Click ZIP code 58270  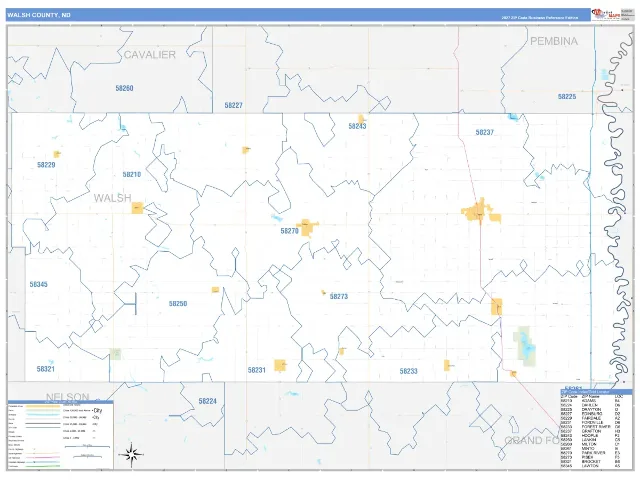pos(290,231)
